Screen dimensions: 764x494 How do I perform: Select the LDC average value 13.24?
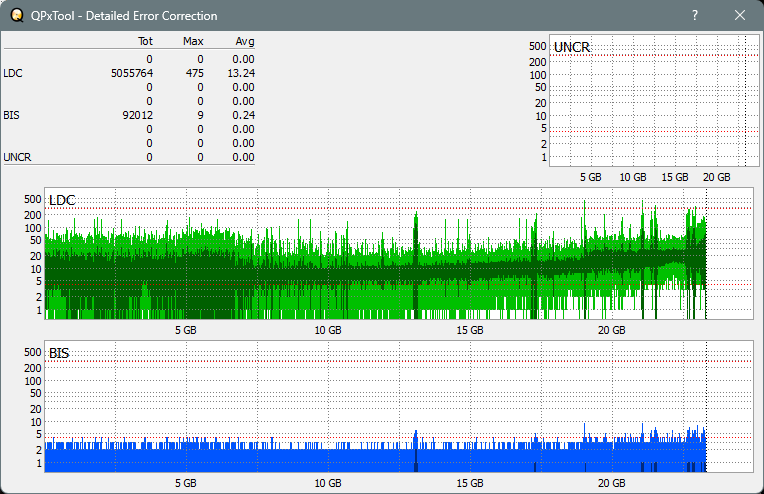click(x=241, y=73)
